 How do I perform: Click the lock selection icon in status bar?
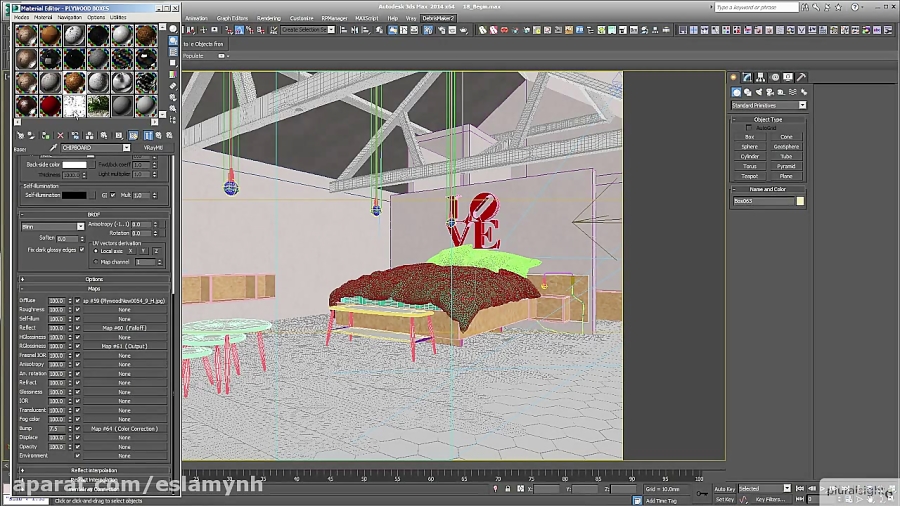(x=508, y=489)
